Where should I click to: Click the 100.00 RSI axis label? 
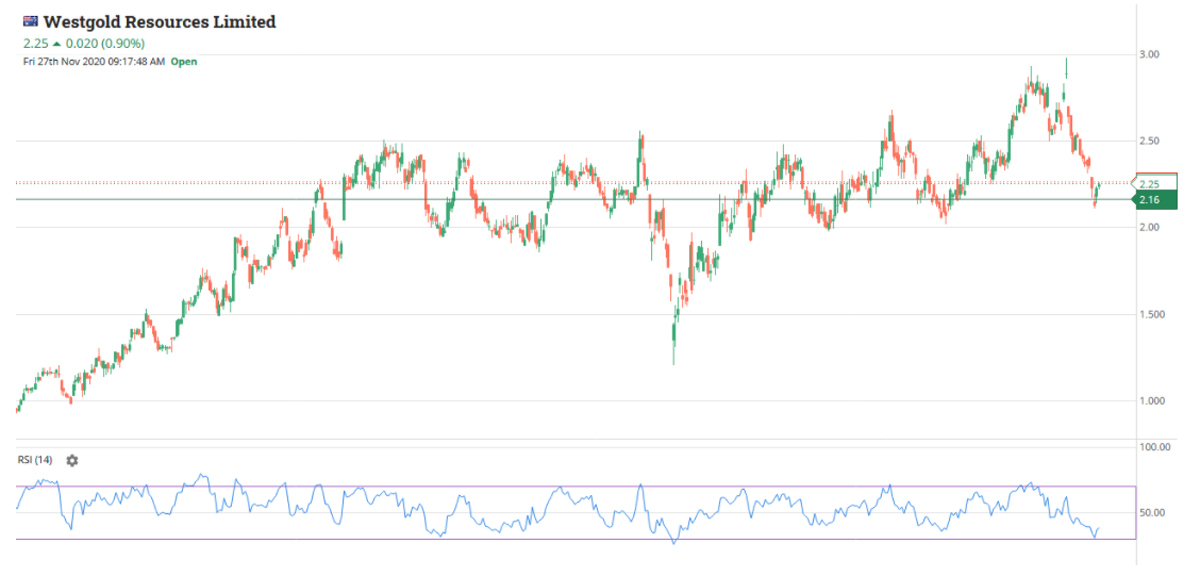coord(1155,447)
